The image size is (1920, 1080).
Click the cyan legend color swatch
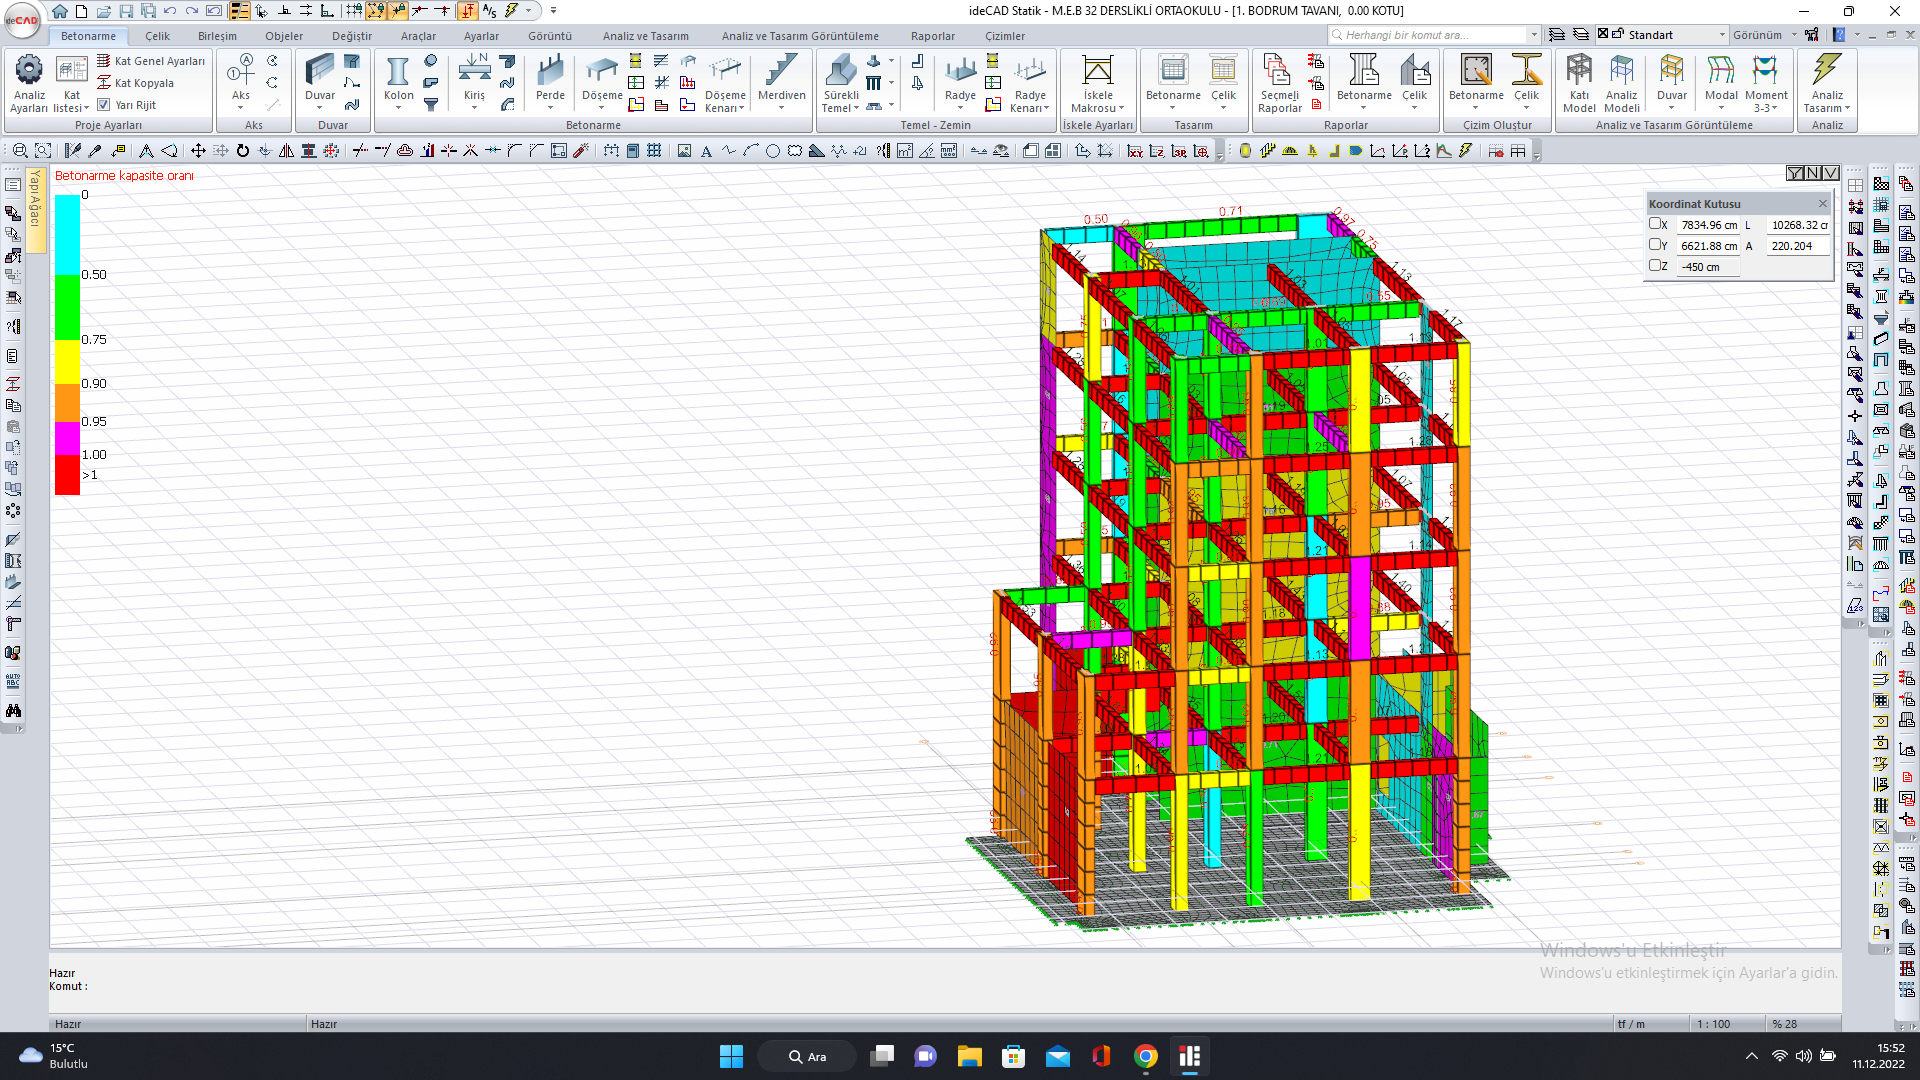click(x=67, y=235)
